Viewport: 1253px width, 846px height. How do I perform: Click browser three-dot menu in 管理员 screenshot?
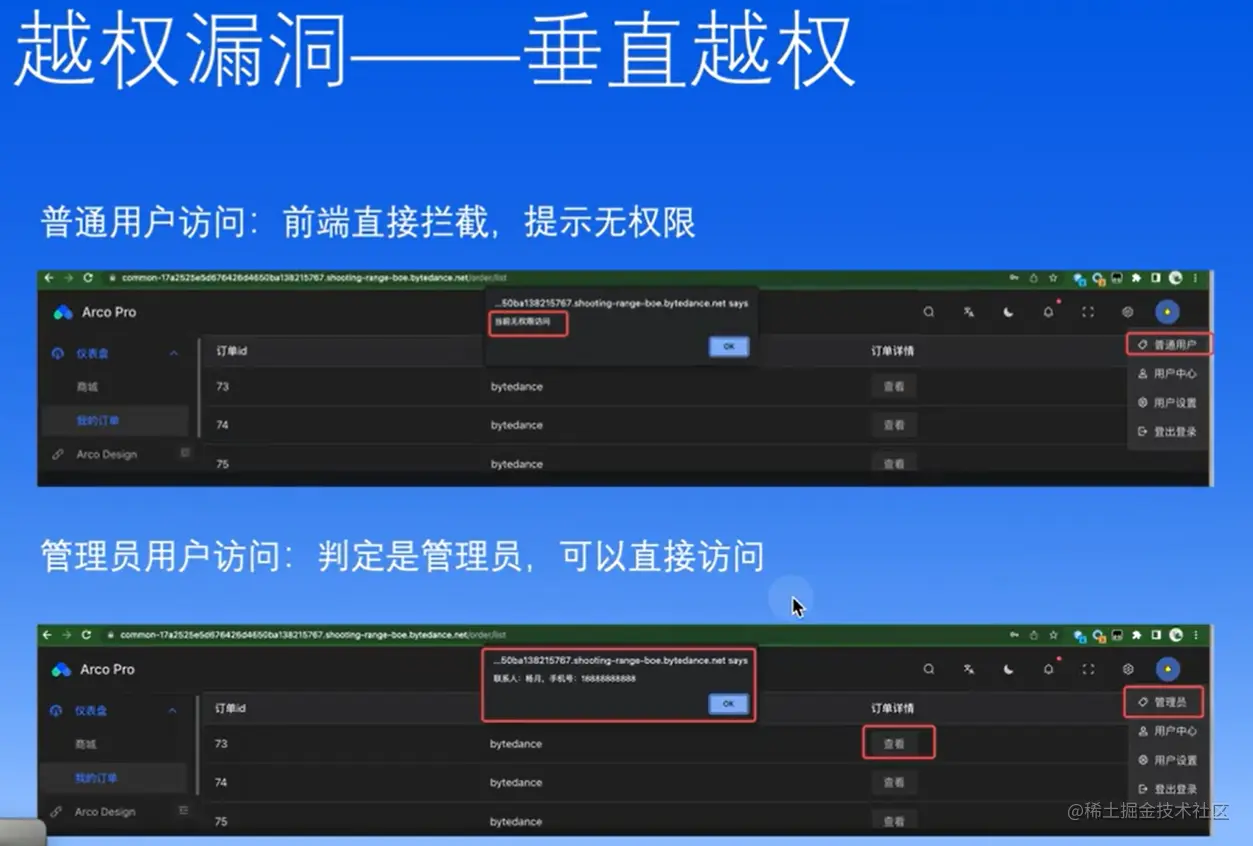click(x=1196, y=635)
